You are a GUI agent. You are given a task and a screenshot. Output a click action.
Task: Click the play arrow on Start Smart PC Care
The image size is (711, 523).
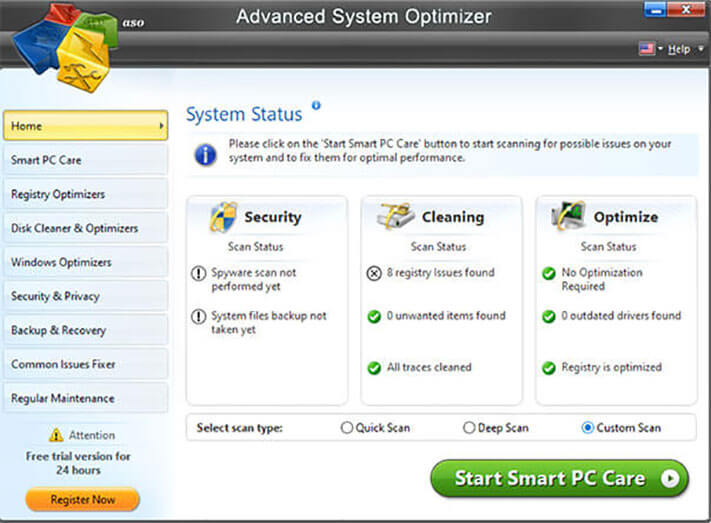point(670,478)
